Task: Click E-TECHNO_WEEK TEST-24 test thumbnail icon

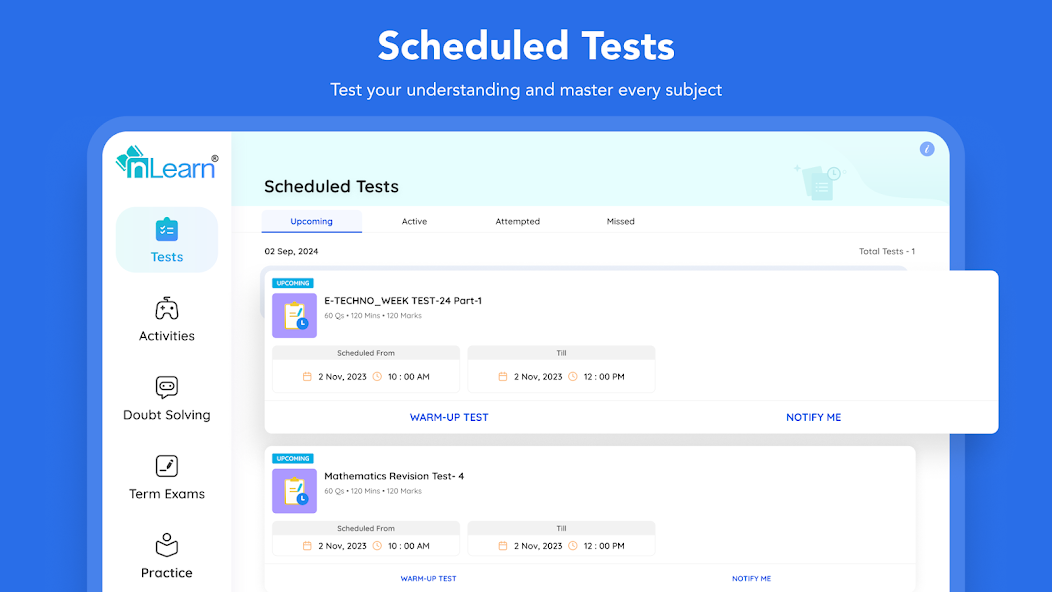Action: [294, 316]
